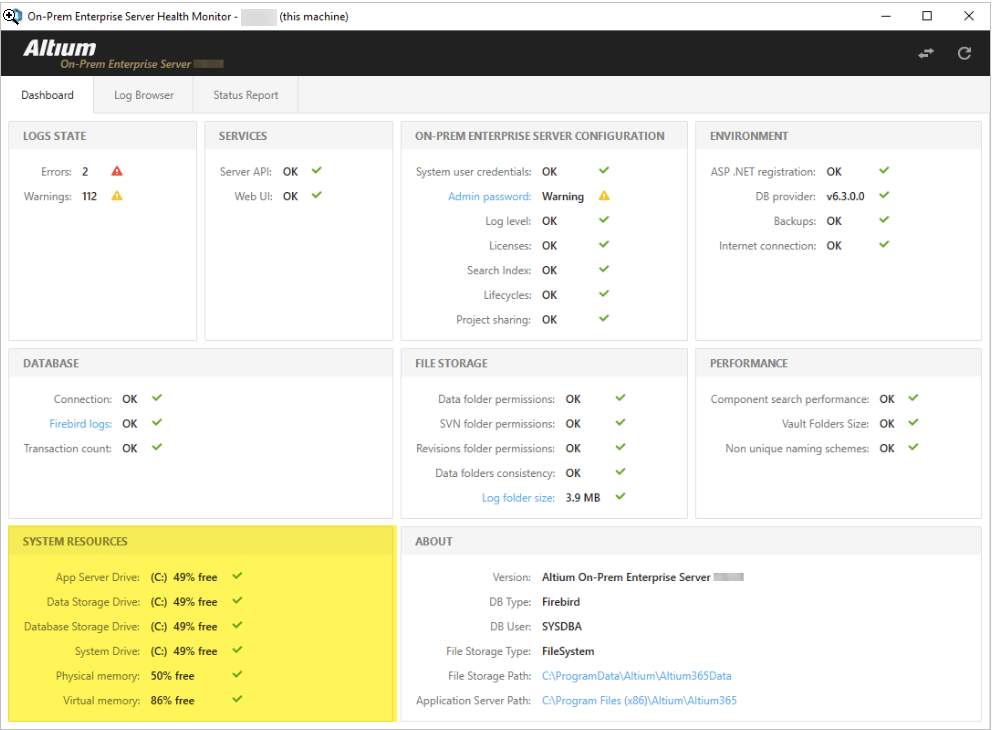The height and width of the screenshot is (730, 993).
Task: Click the Altium On-Prem Enterprise Server version text
Action: pyautogui.click(x=626, y=577)
